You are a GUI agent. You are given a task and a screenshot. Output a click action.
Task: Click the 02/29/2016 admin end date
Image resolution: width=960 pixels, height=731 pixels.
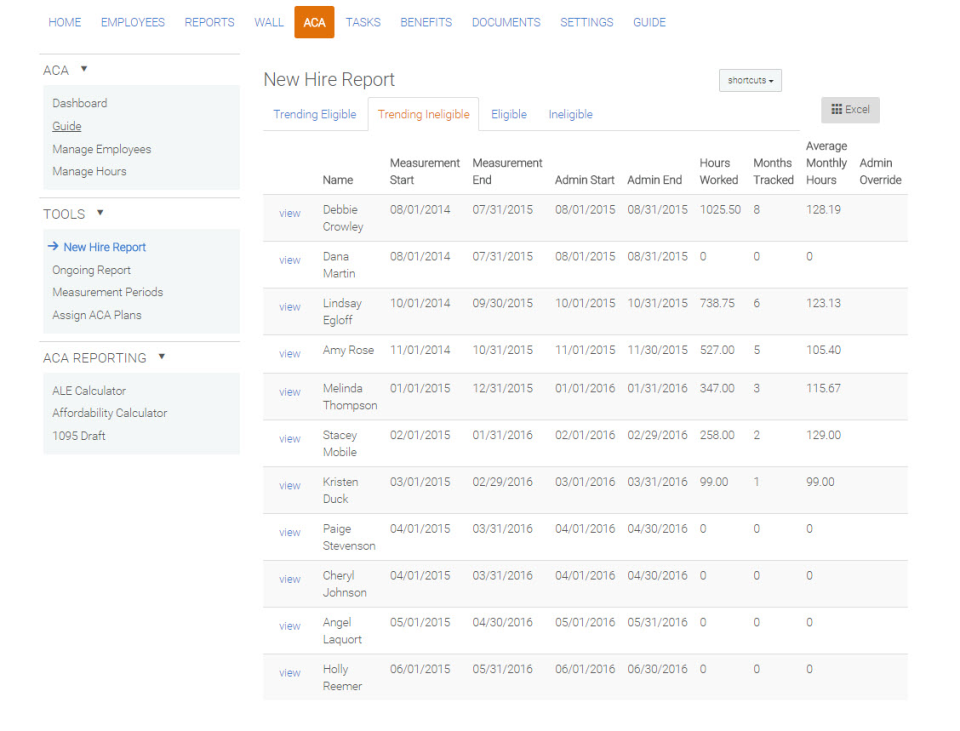pos(658,435)
